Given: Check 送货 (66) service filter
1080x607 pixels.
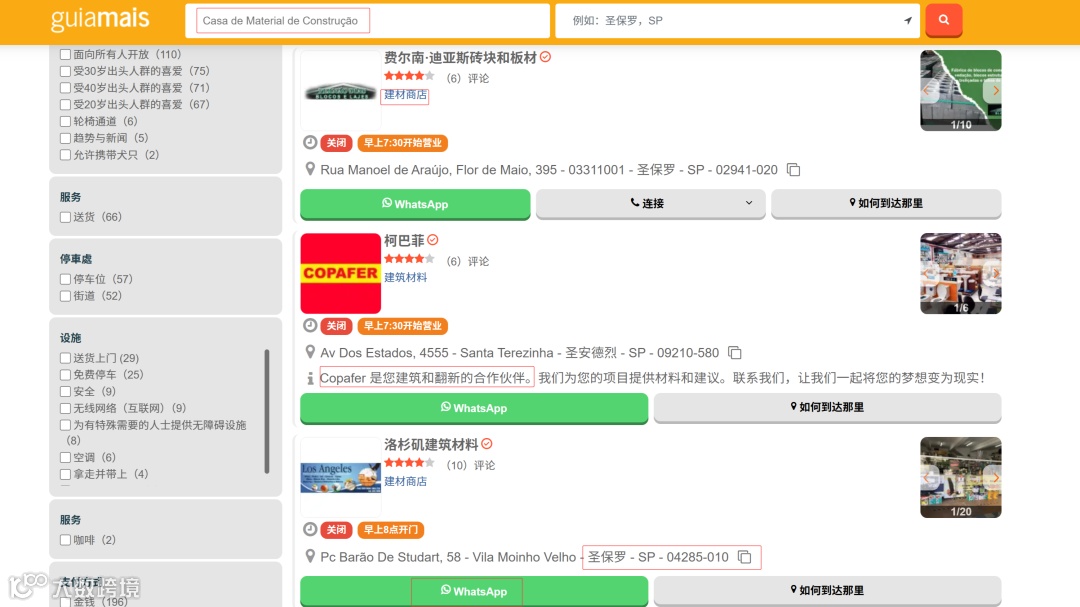Looking at the screenshot, I should (x=65, y=217).
